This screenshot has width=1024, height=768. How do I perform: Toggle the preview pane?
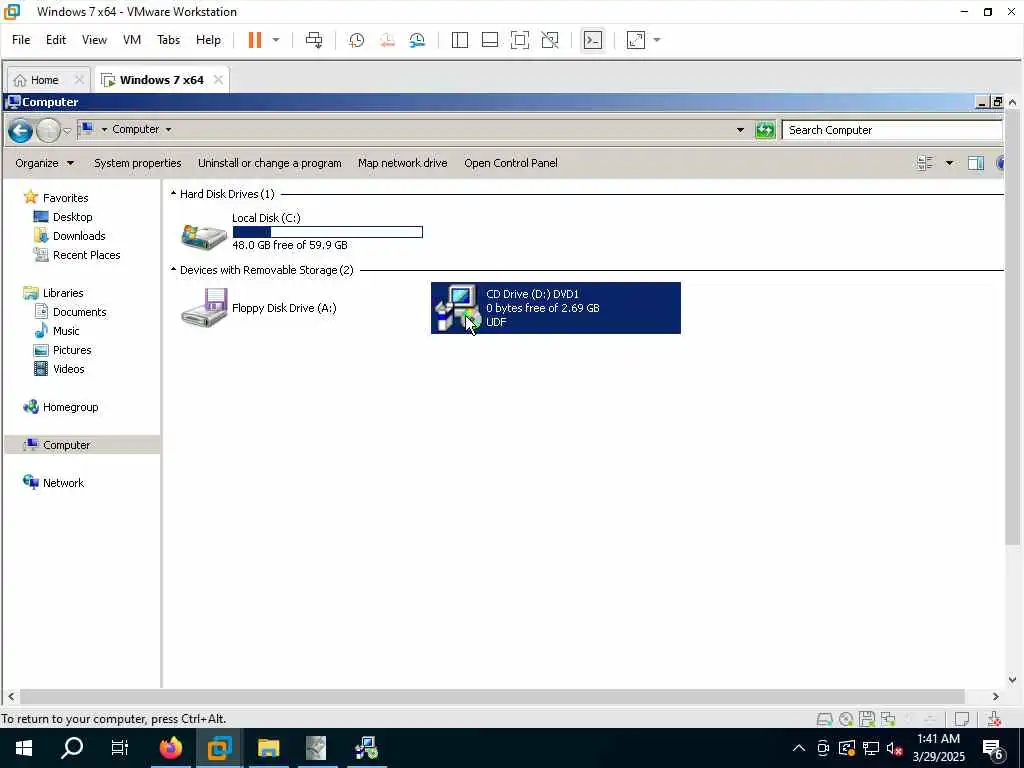(x=976, y=163)
